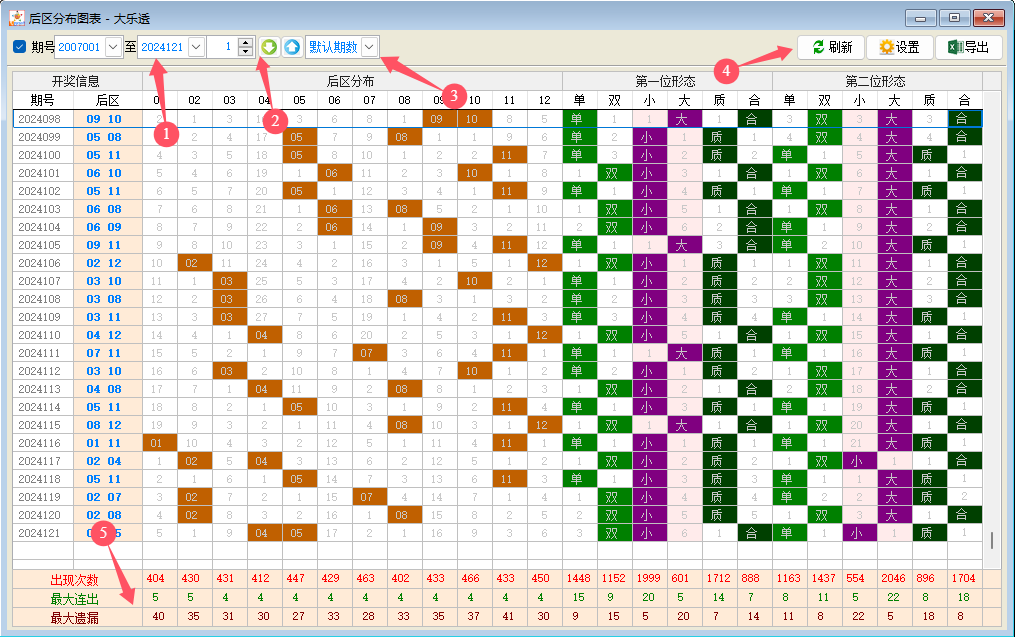Click the 刷新 refresh button
This screenshot has width=1015, height=637.
pyautogui.click(x=832, y=47)
